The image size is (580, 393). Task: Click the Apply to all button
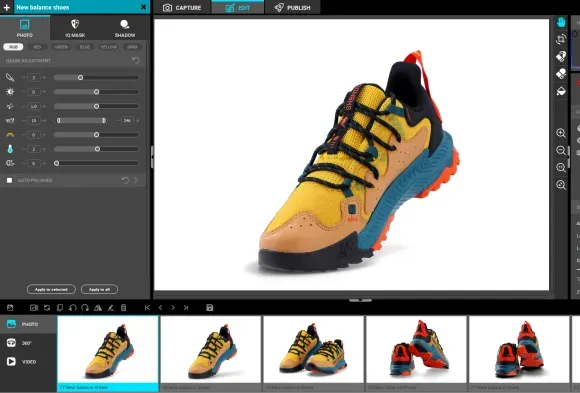100,289
